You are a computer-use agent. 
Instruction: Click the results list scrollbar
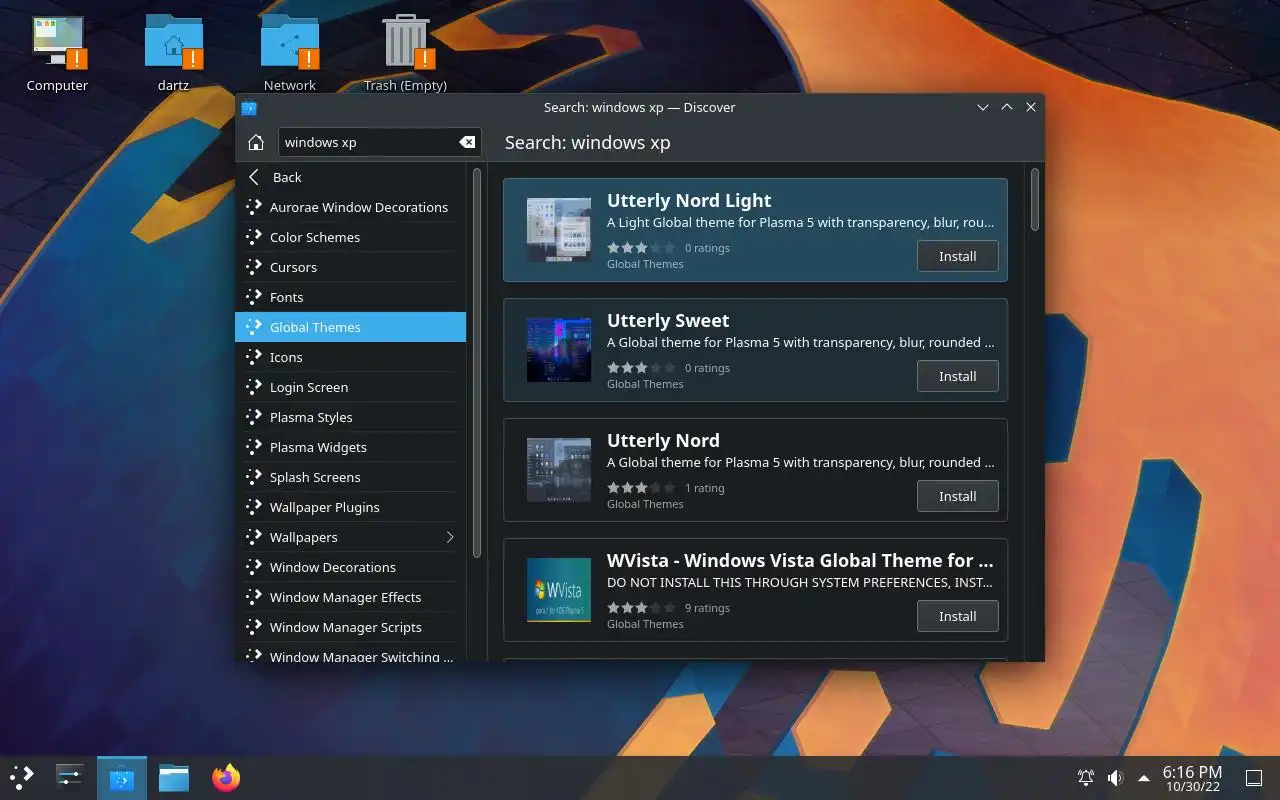point(1034,200)
